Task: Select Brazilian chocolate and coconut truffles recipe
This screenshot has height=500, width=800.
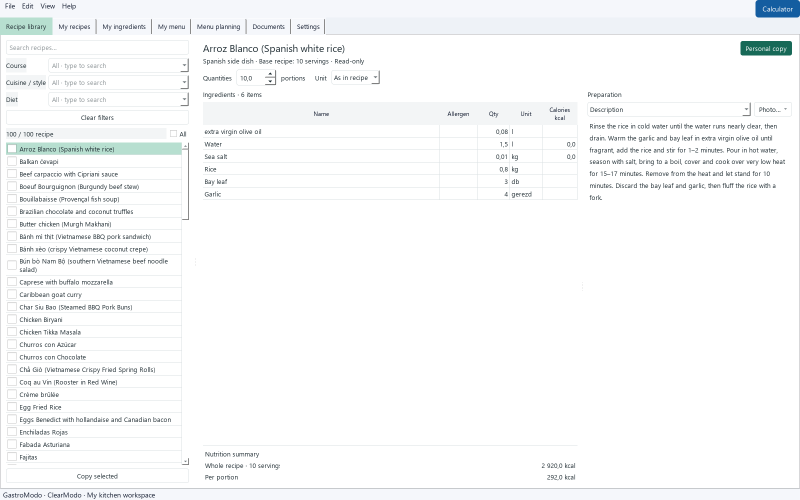Action: point(94,211)
